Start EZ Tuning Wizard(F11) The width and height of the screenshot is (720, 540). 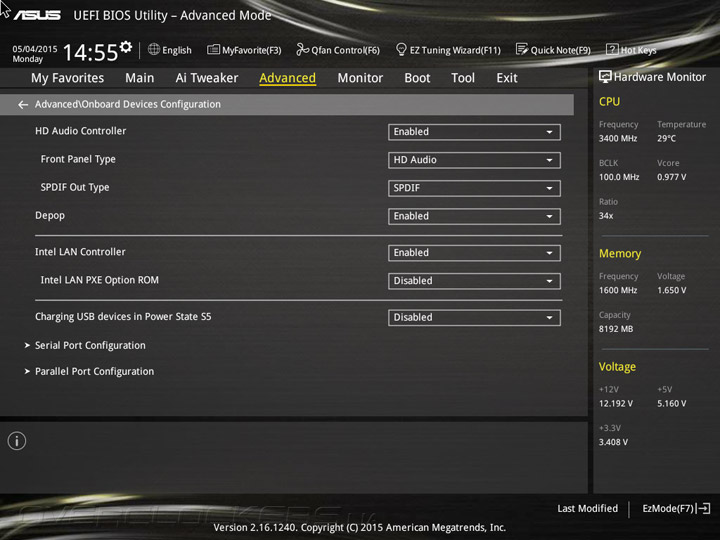pyautogui.click(x=455, y=50)
